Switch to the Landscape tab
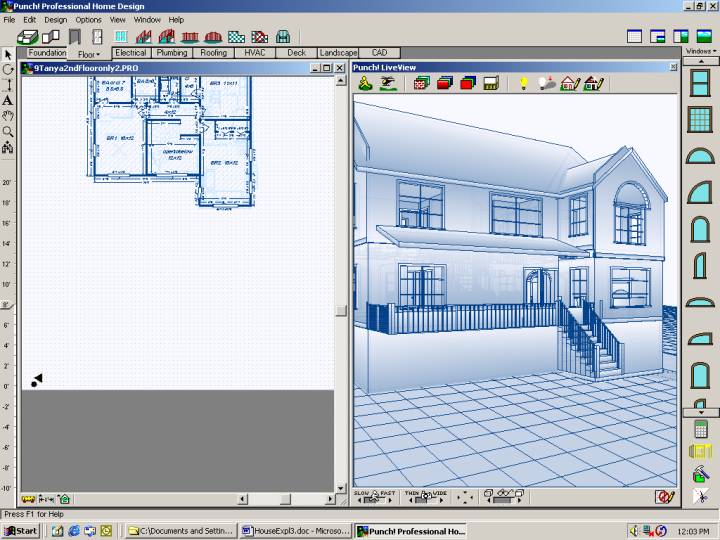720x540 pixels. pyautogui.click(x=338, y=53)
